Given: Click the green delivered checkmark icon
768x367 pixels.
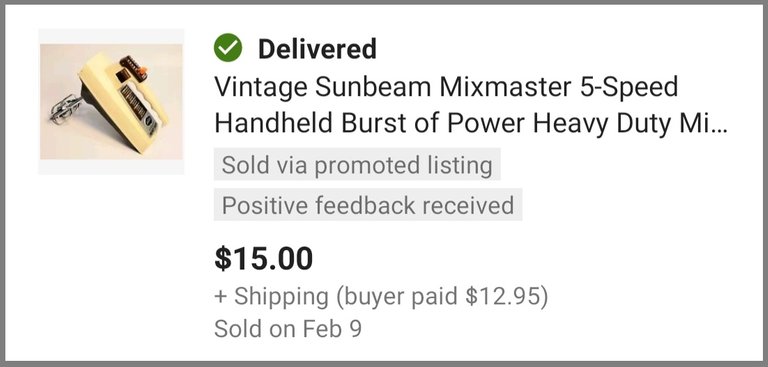Looking at the screenshot, I should tap(228, 48).
